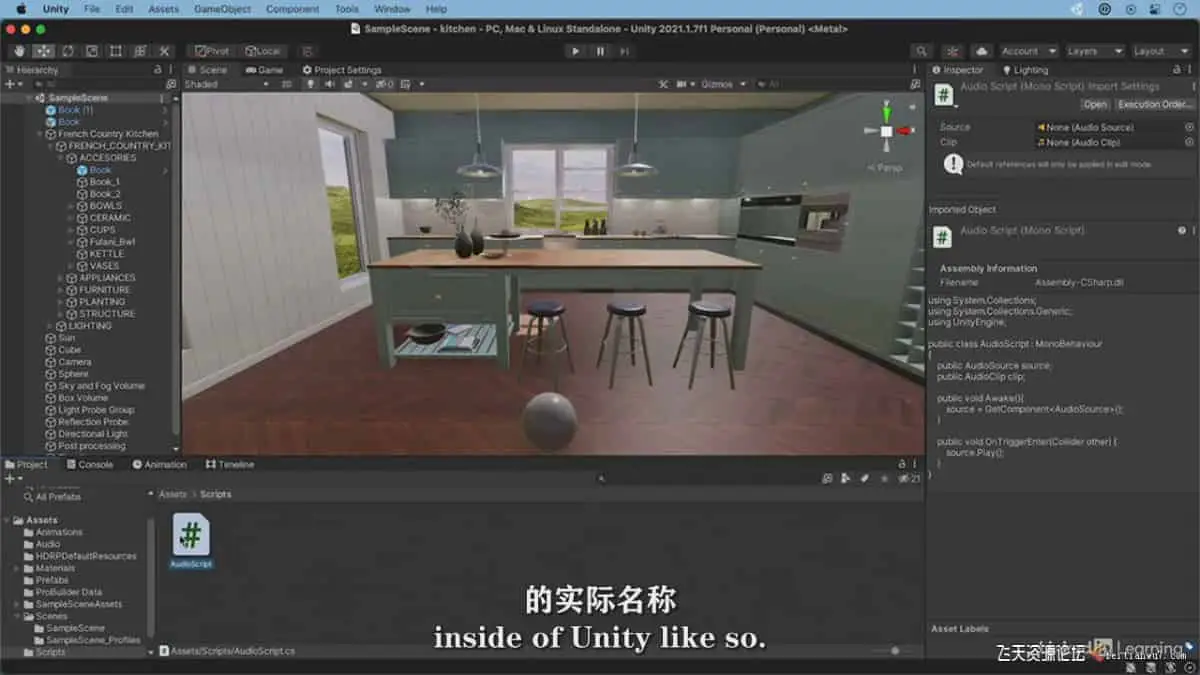This screenshot has width=1200, height=675.
Task: Open the Account dropdown
Action: (x=1027, y=51)
